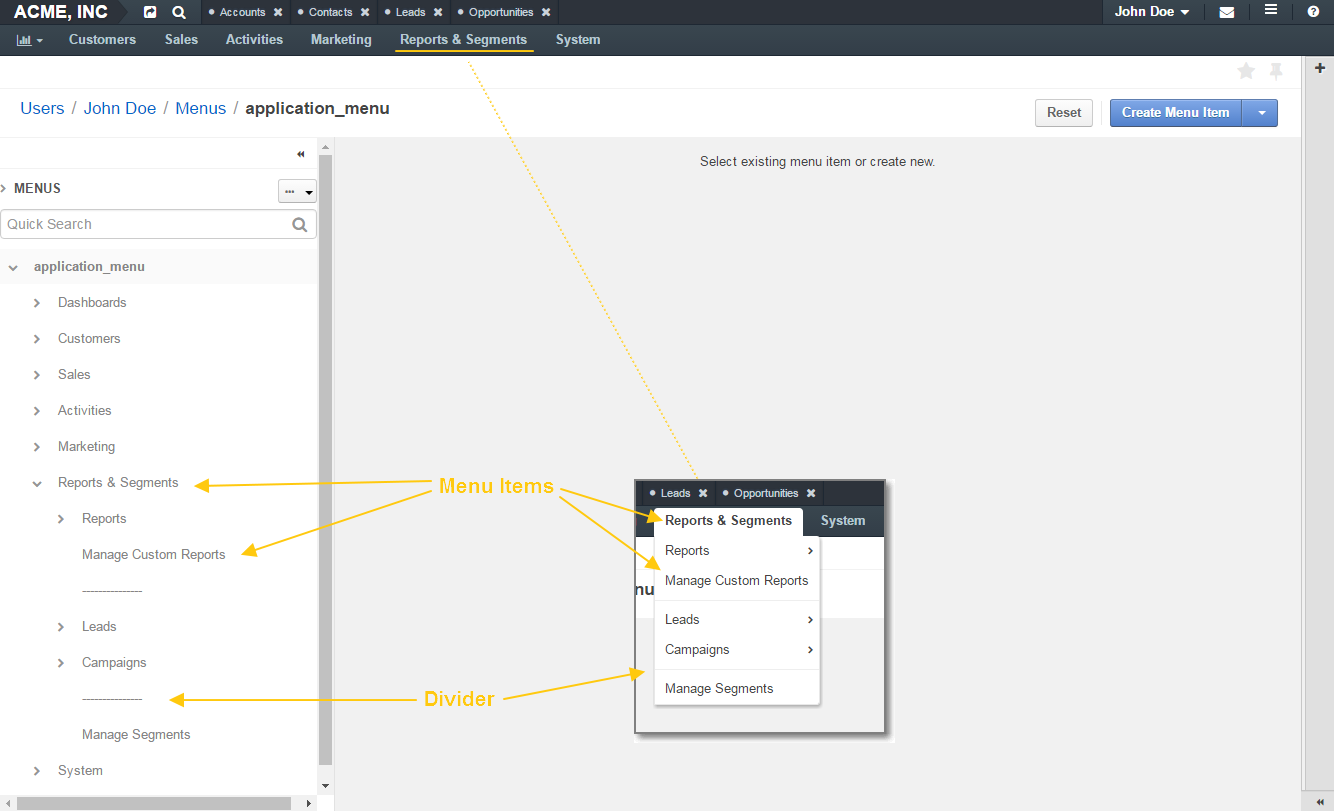Screen dimensions: 1334x811
Task: Close the Opportunities pinned tab in top bar
Action: (545, 12)
